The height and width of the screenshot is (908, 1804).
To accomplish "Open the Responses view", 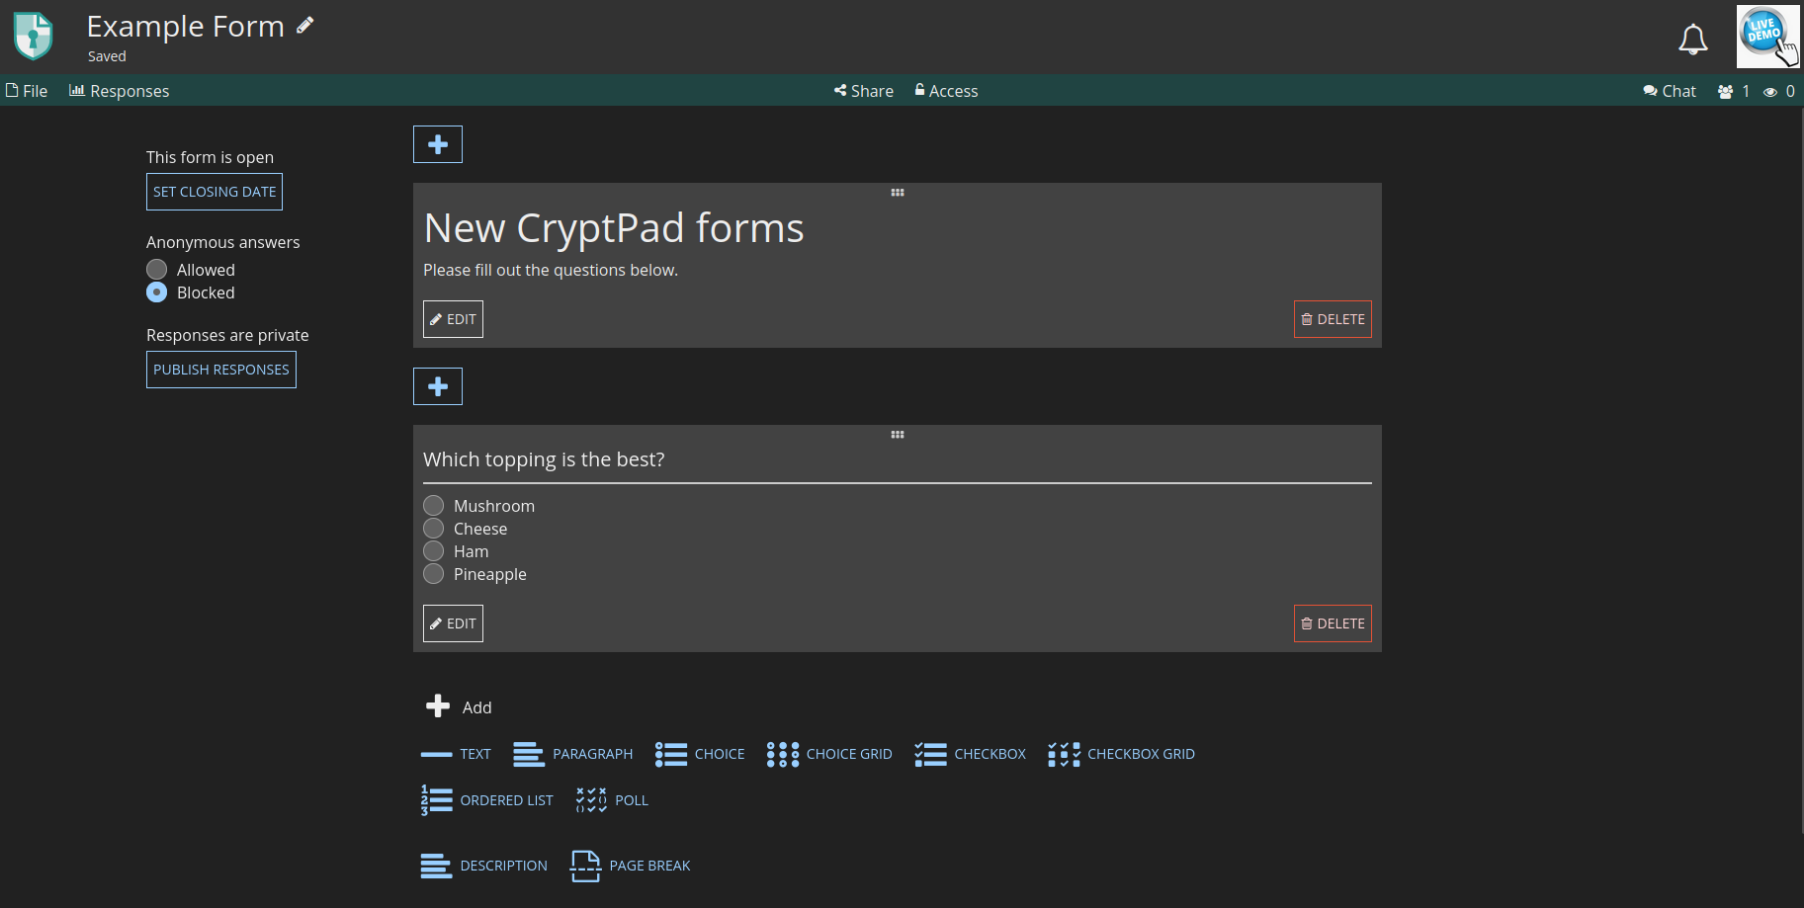I will pos(119,91).
